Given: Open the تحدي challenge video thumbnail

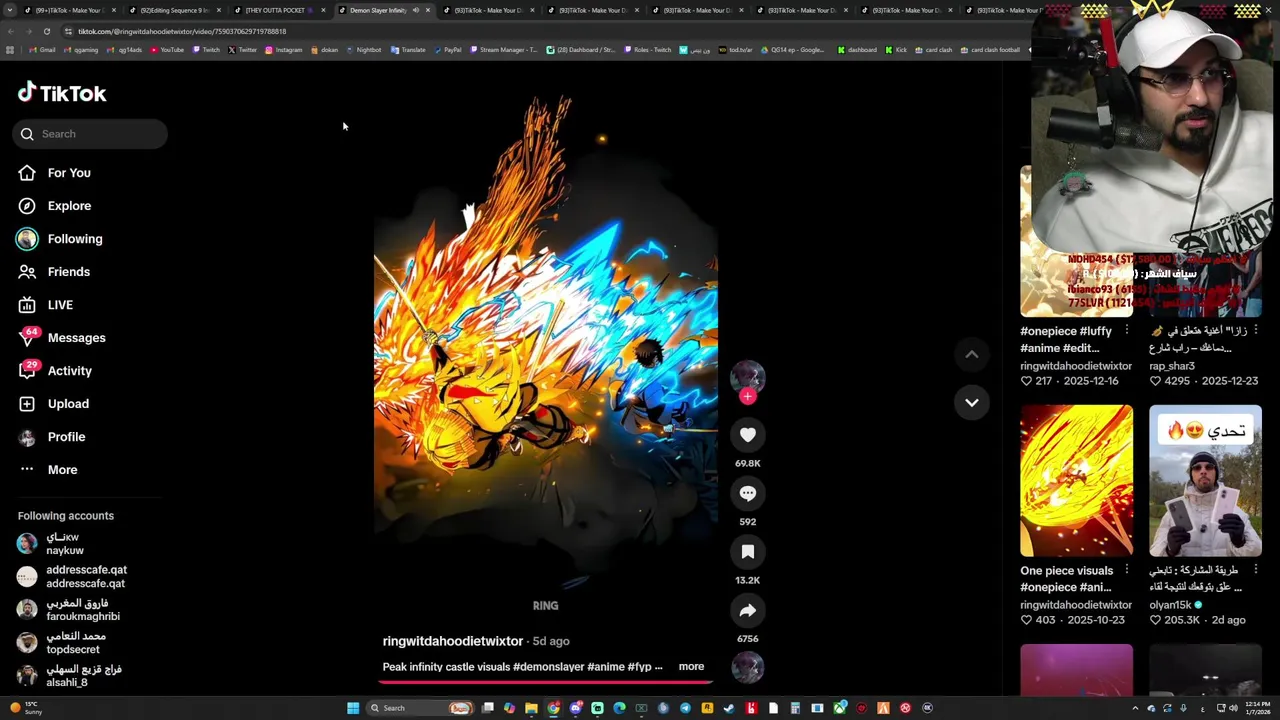Looking at the screenshot, I should pyautogui.click(x=1205, y=480).
